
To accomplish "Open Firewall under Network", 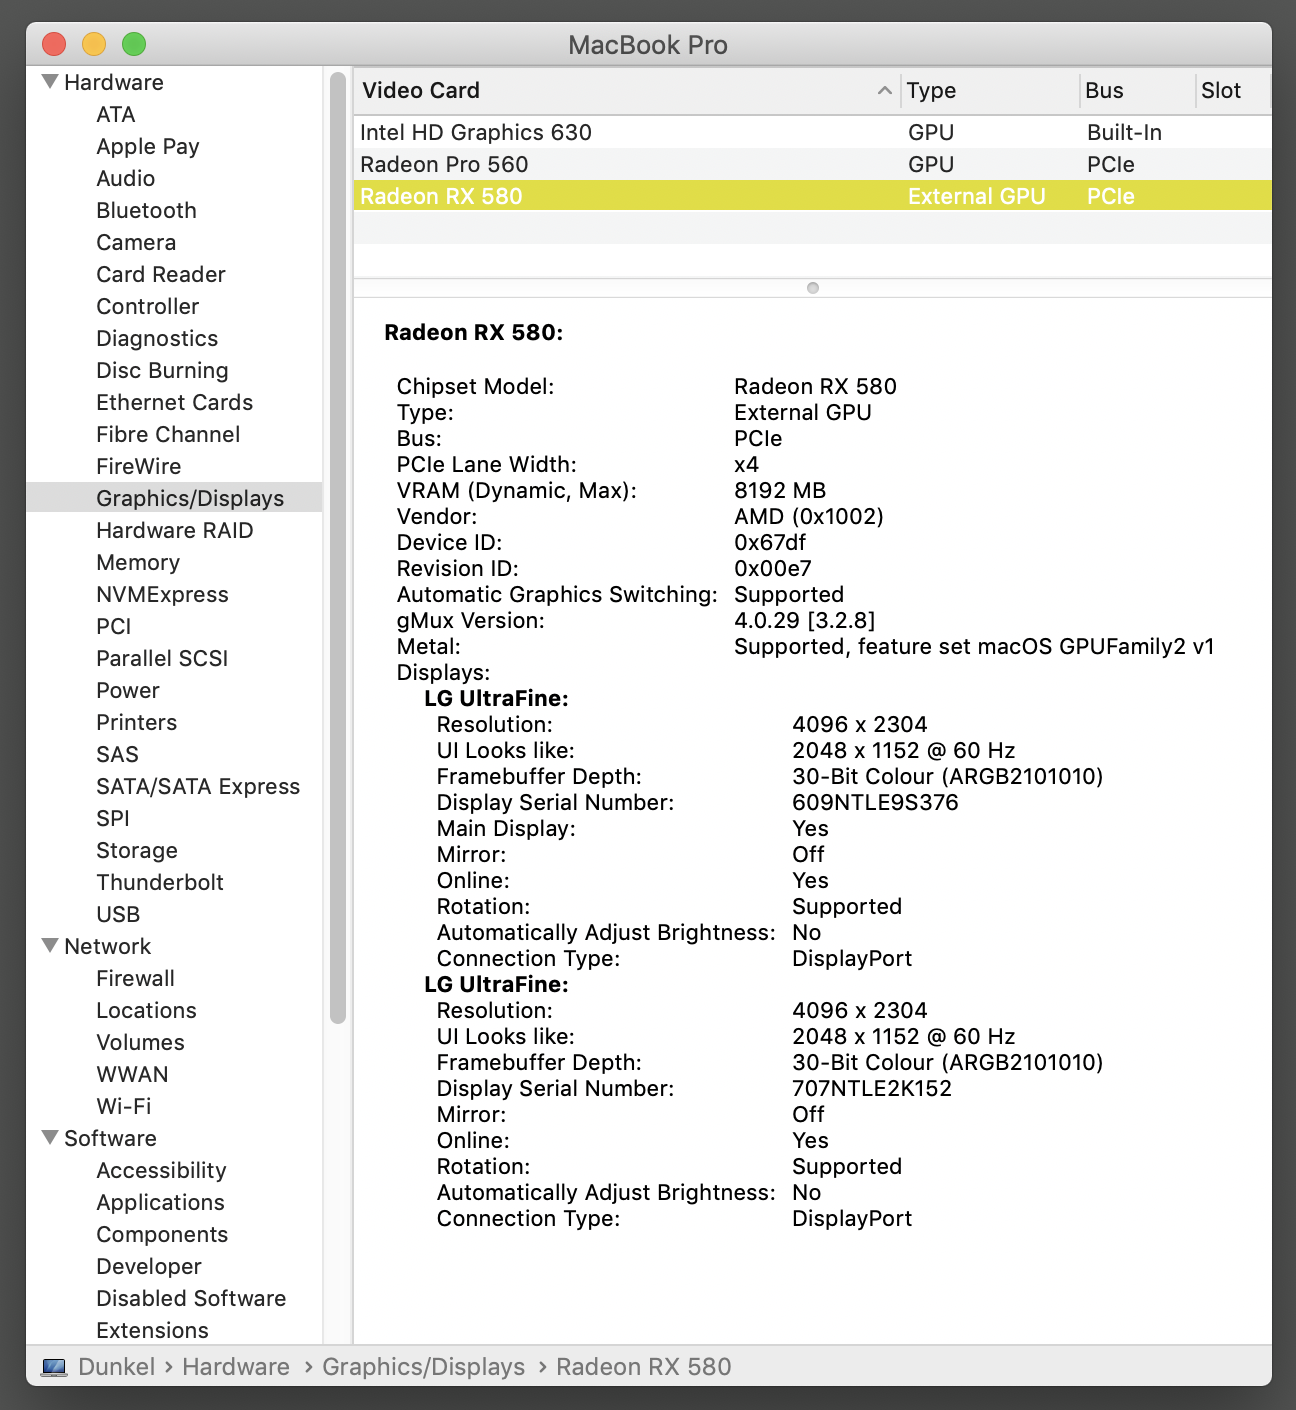I will point(136,978).
